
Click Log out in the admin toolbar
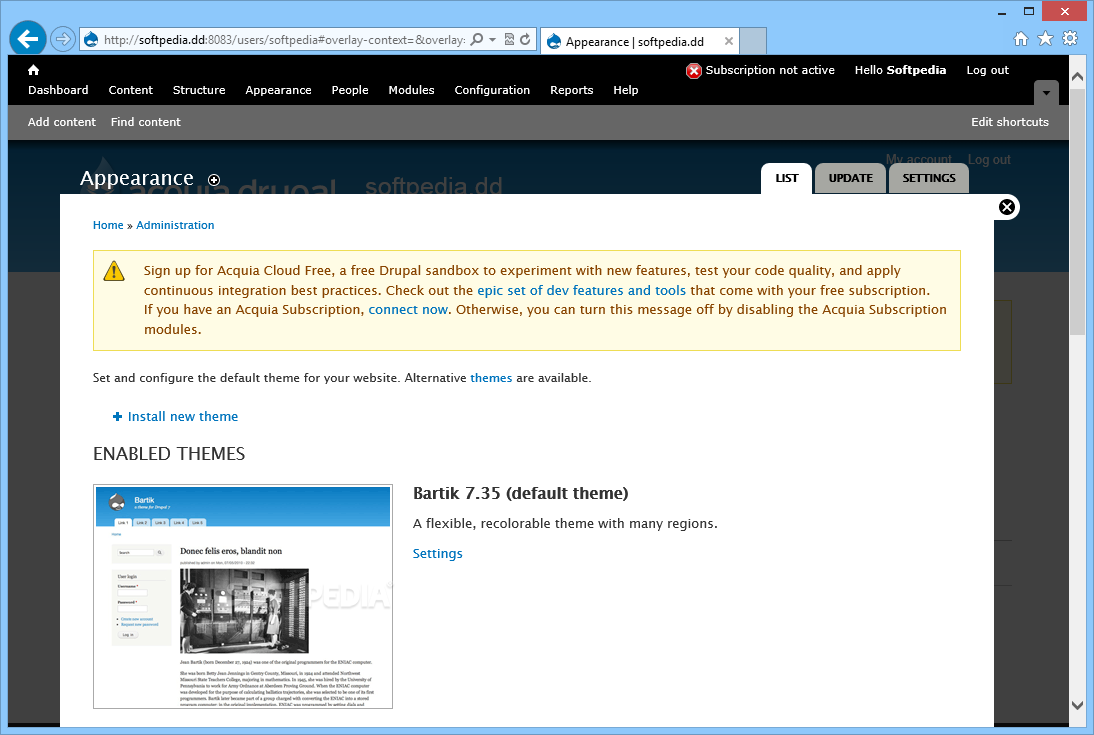coord(987,70)
